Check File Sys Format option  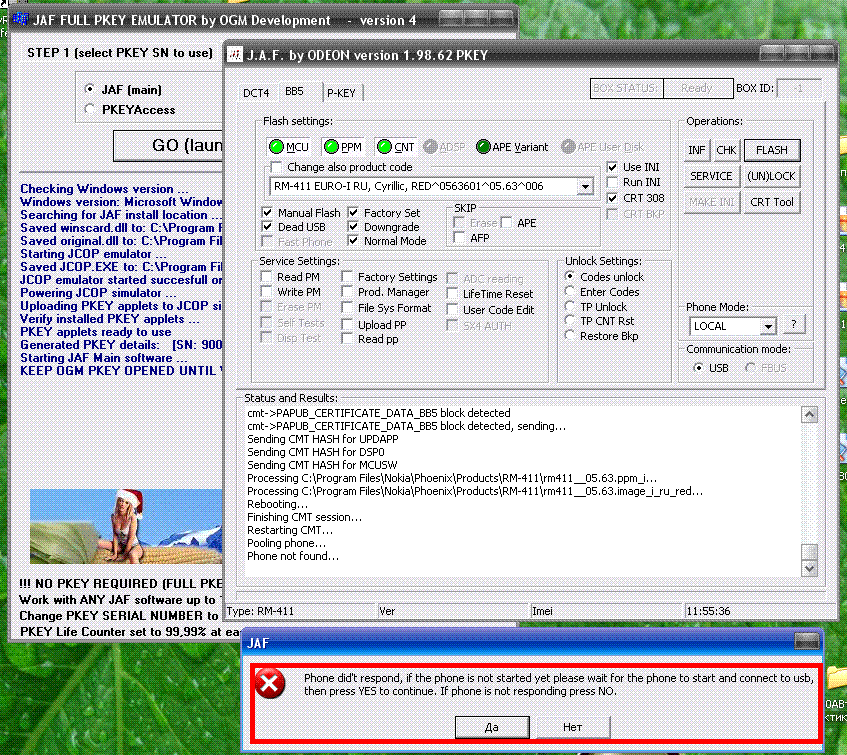tap(347, 308)
